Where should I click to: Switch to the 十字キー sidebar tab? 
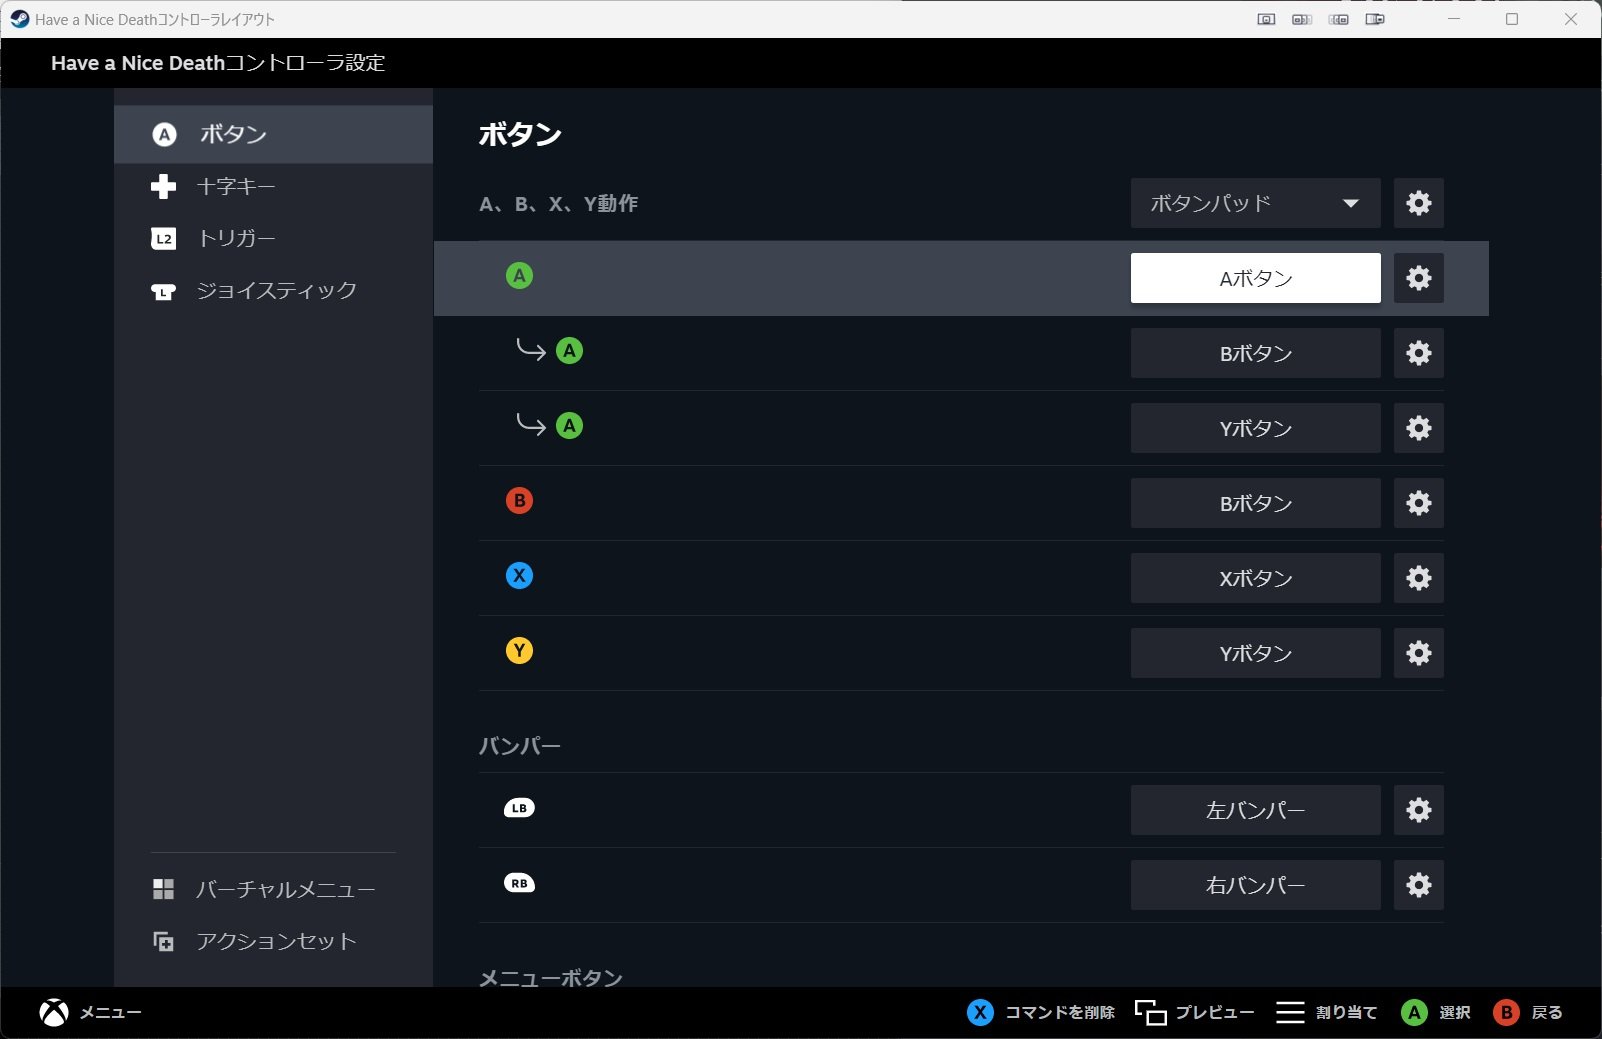pos(273,186)
